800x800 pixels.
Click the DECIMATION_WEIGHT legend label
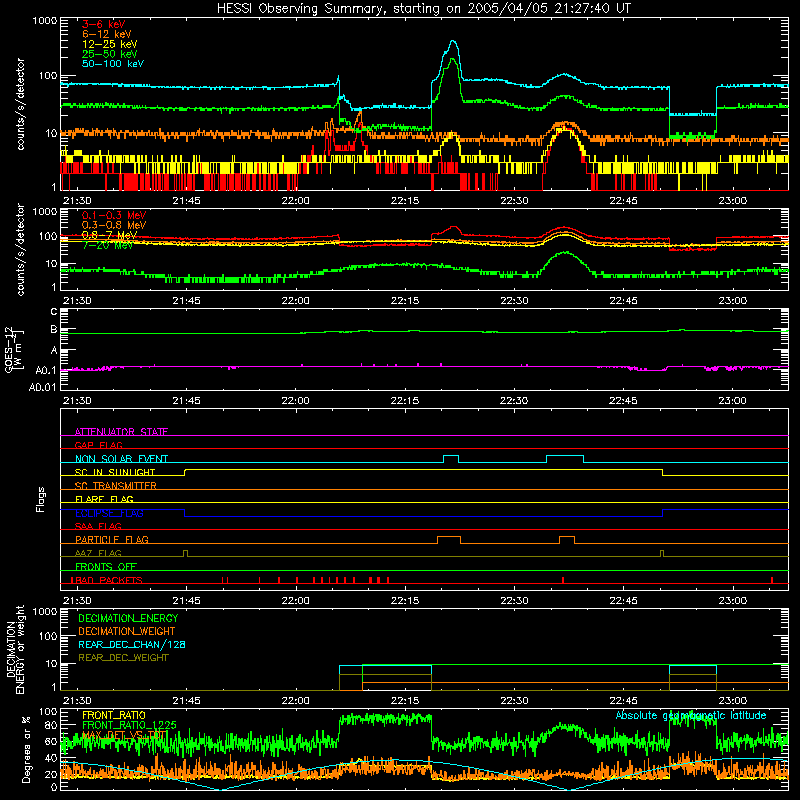pos(127,631)
